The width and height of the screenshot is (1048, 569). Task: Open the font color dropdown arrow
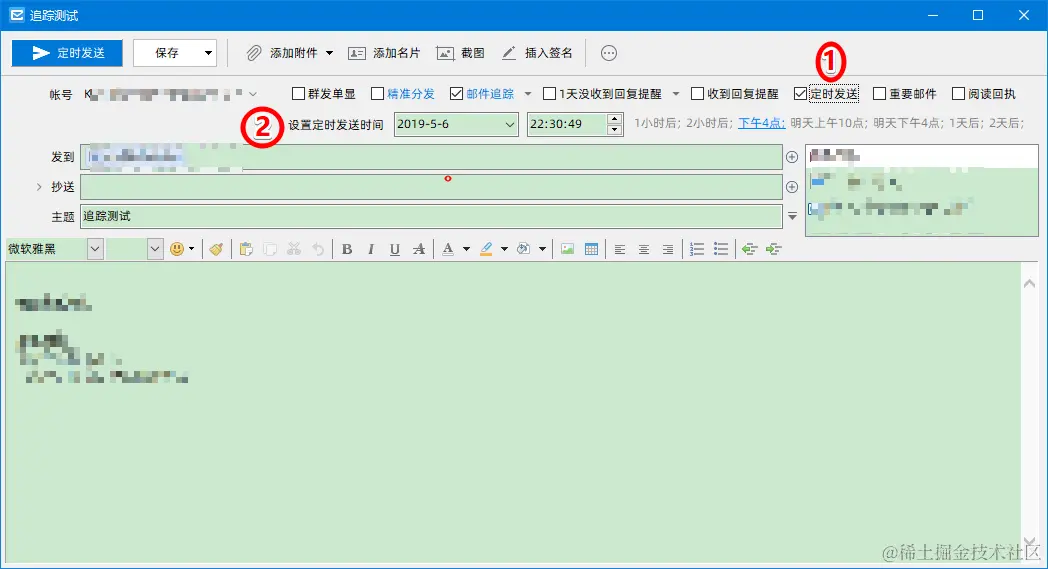pos(467,249)
